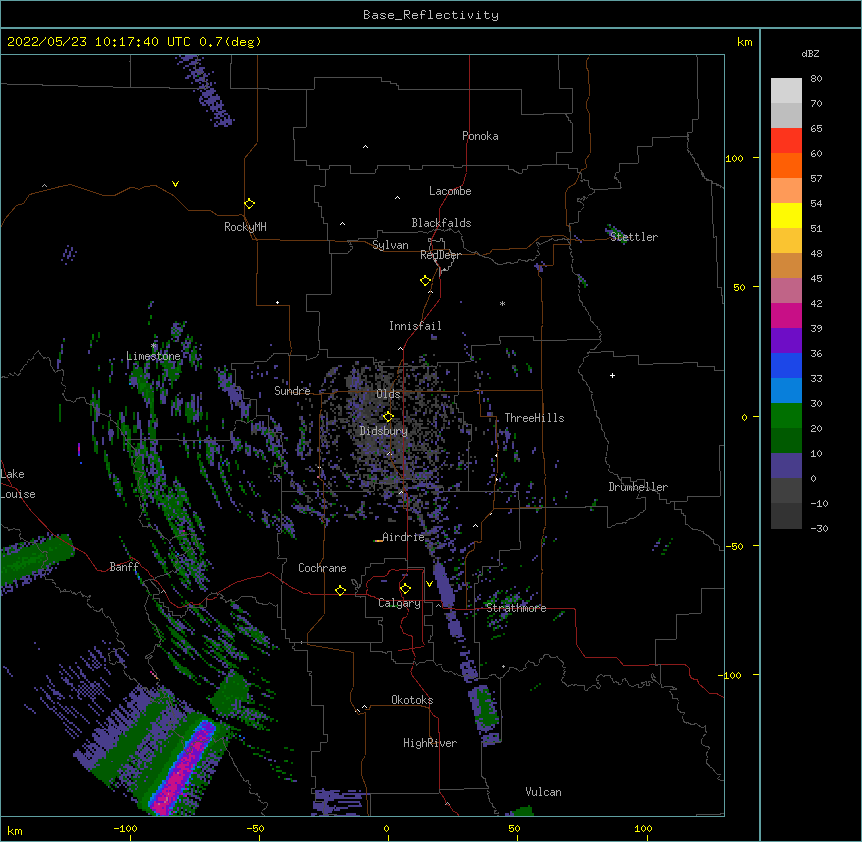Screen dimensions: 862x842
Task: Click the yellow diamond marker south of RedDeer
Action: (426, 281)
